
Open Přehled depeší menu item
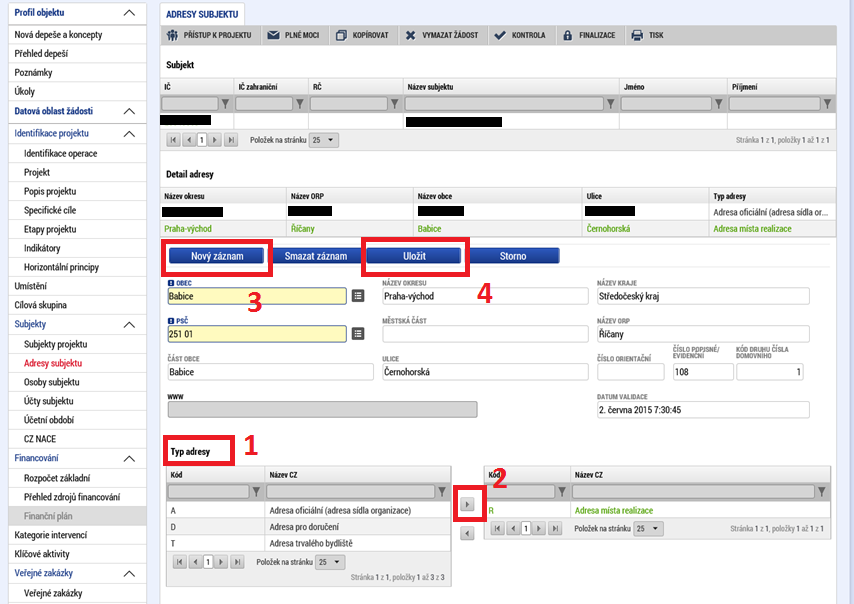tap(77, 53)
